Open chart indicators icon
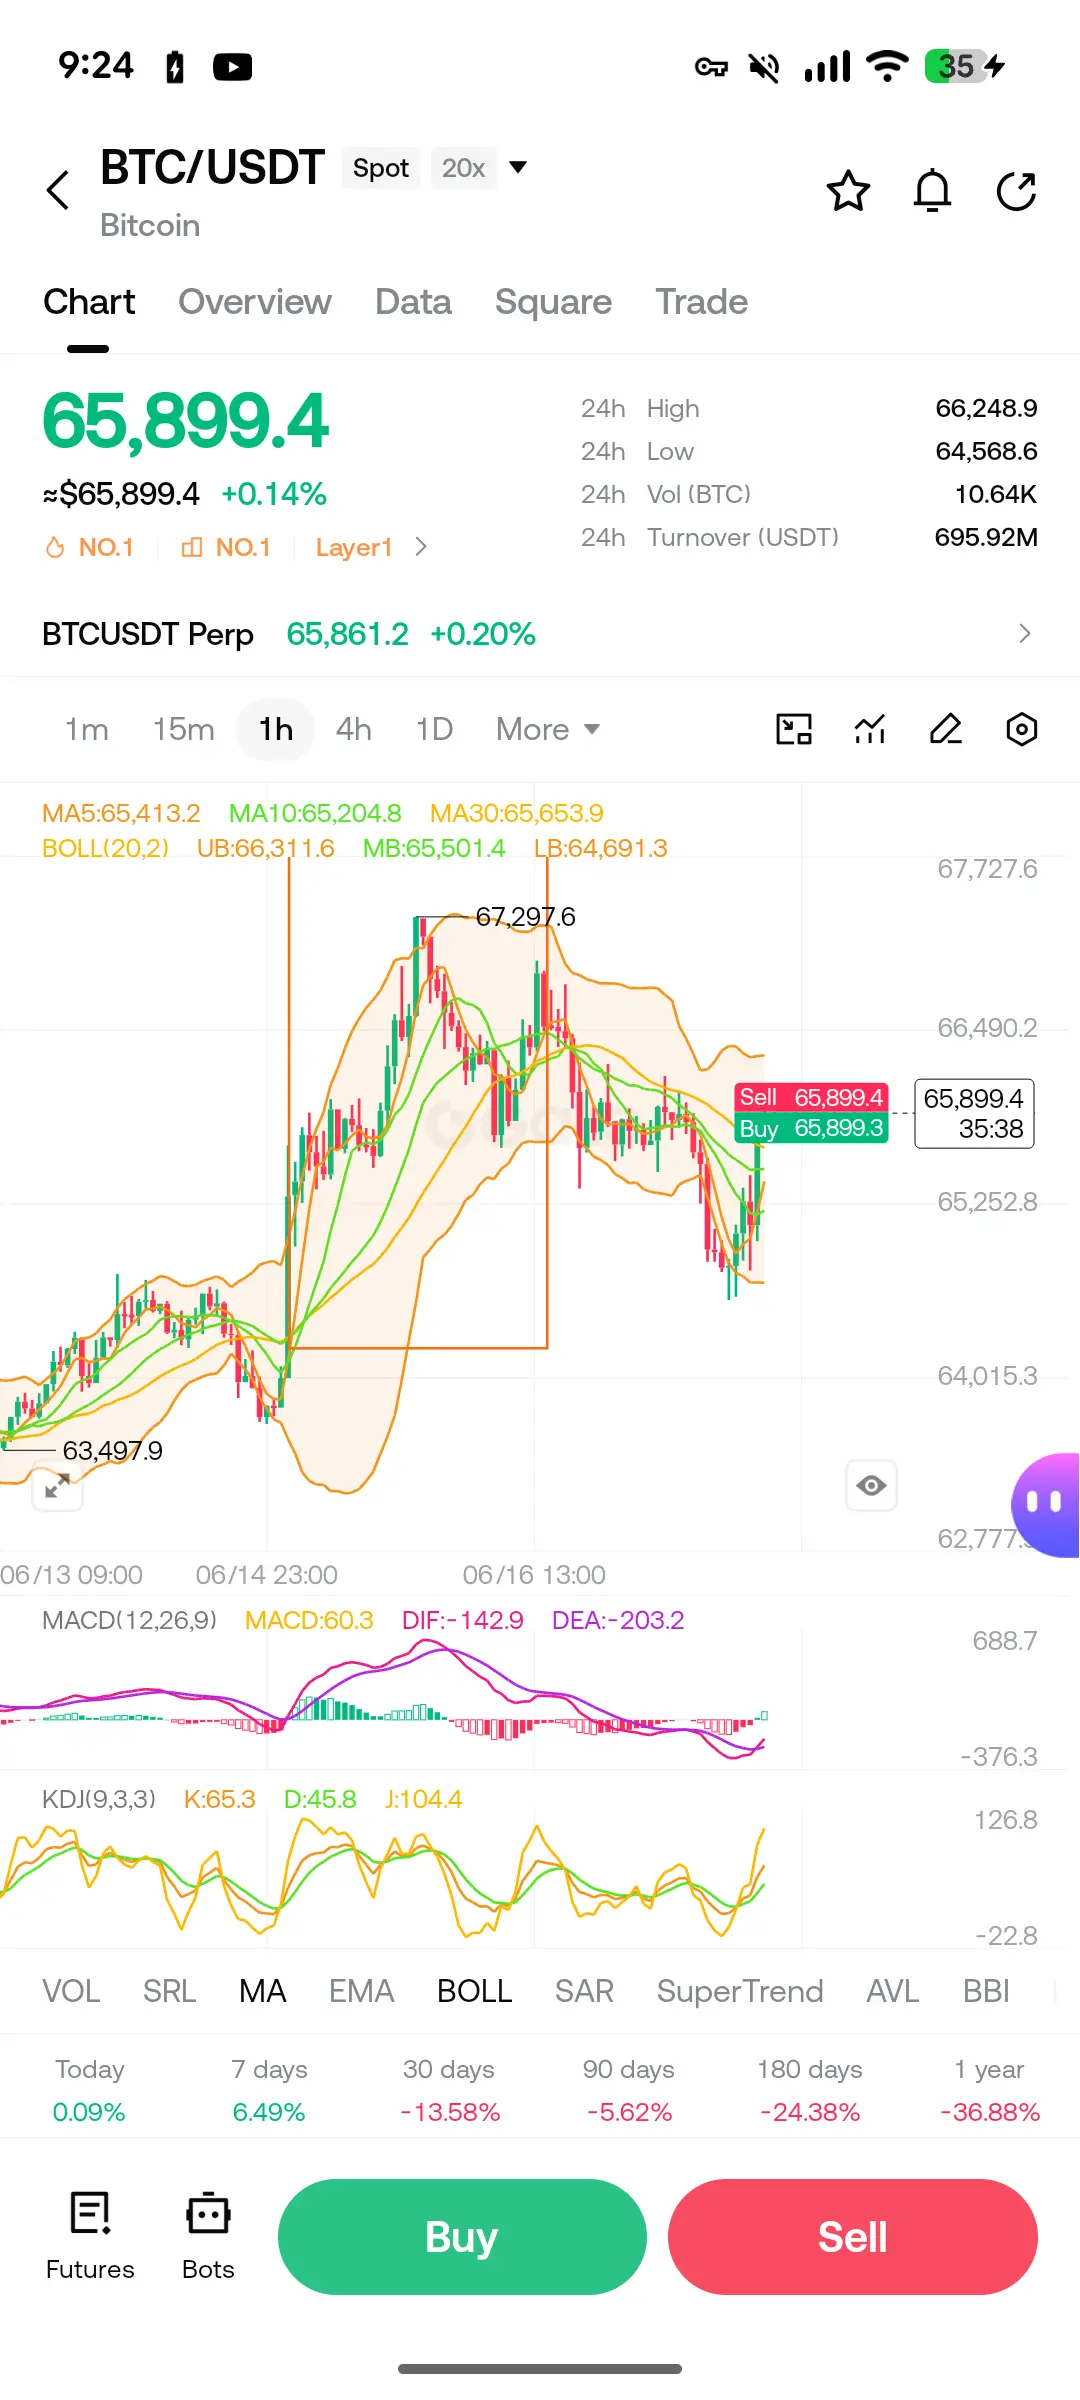Screen dimensions: 1080x2400 click(x=870, y=729)
